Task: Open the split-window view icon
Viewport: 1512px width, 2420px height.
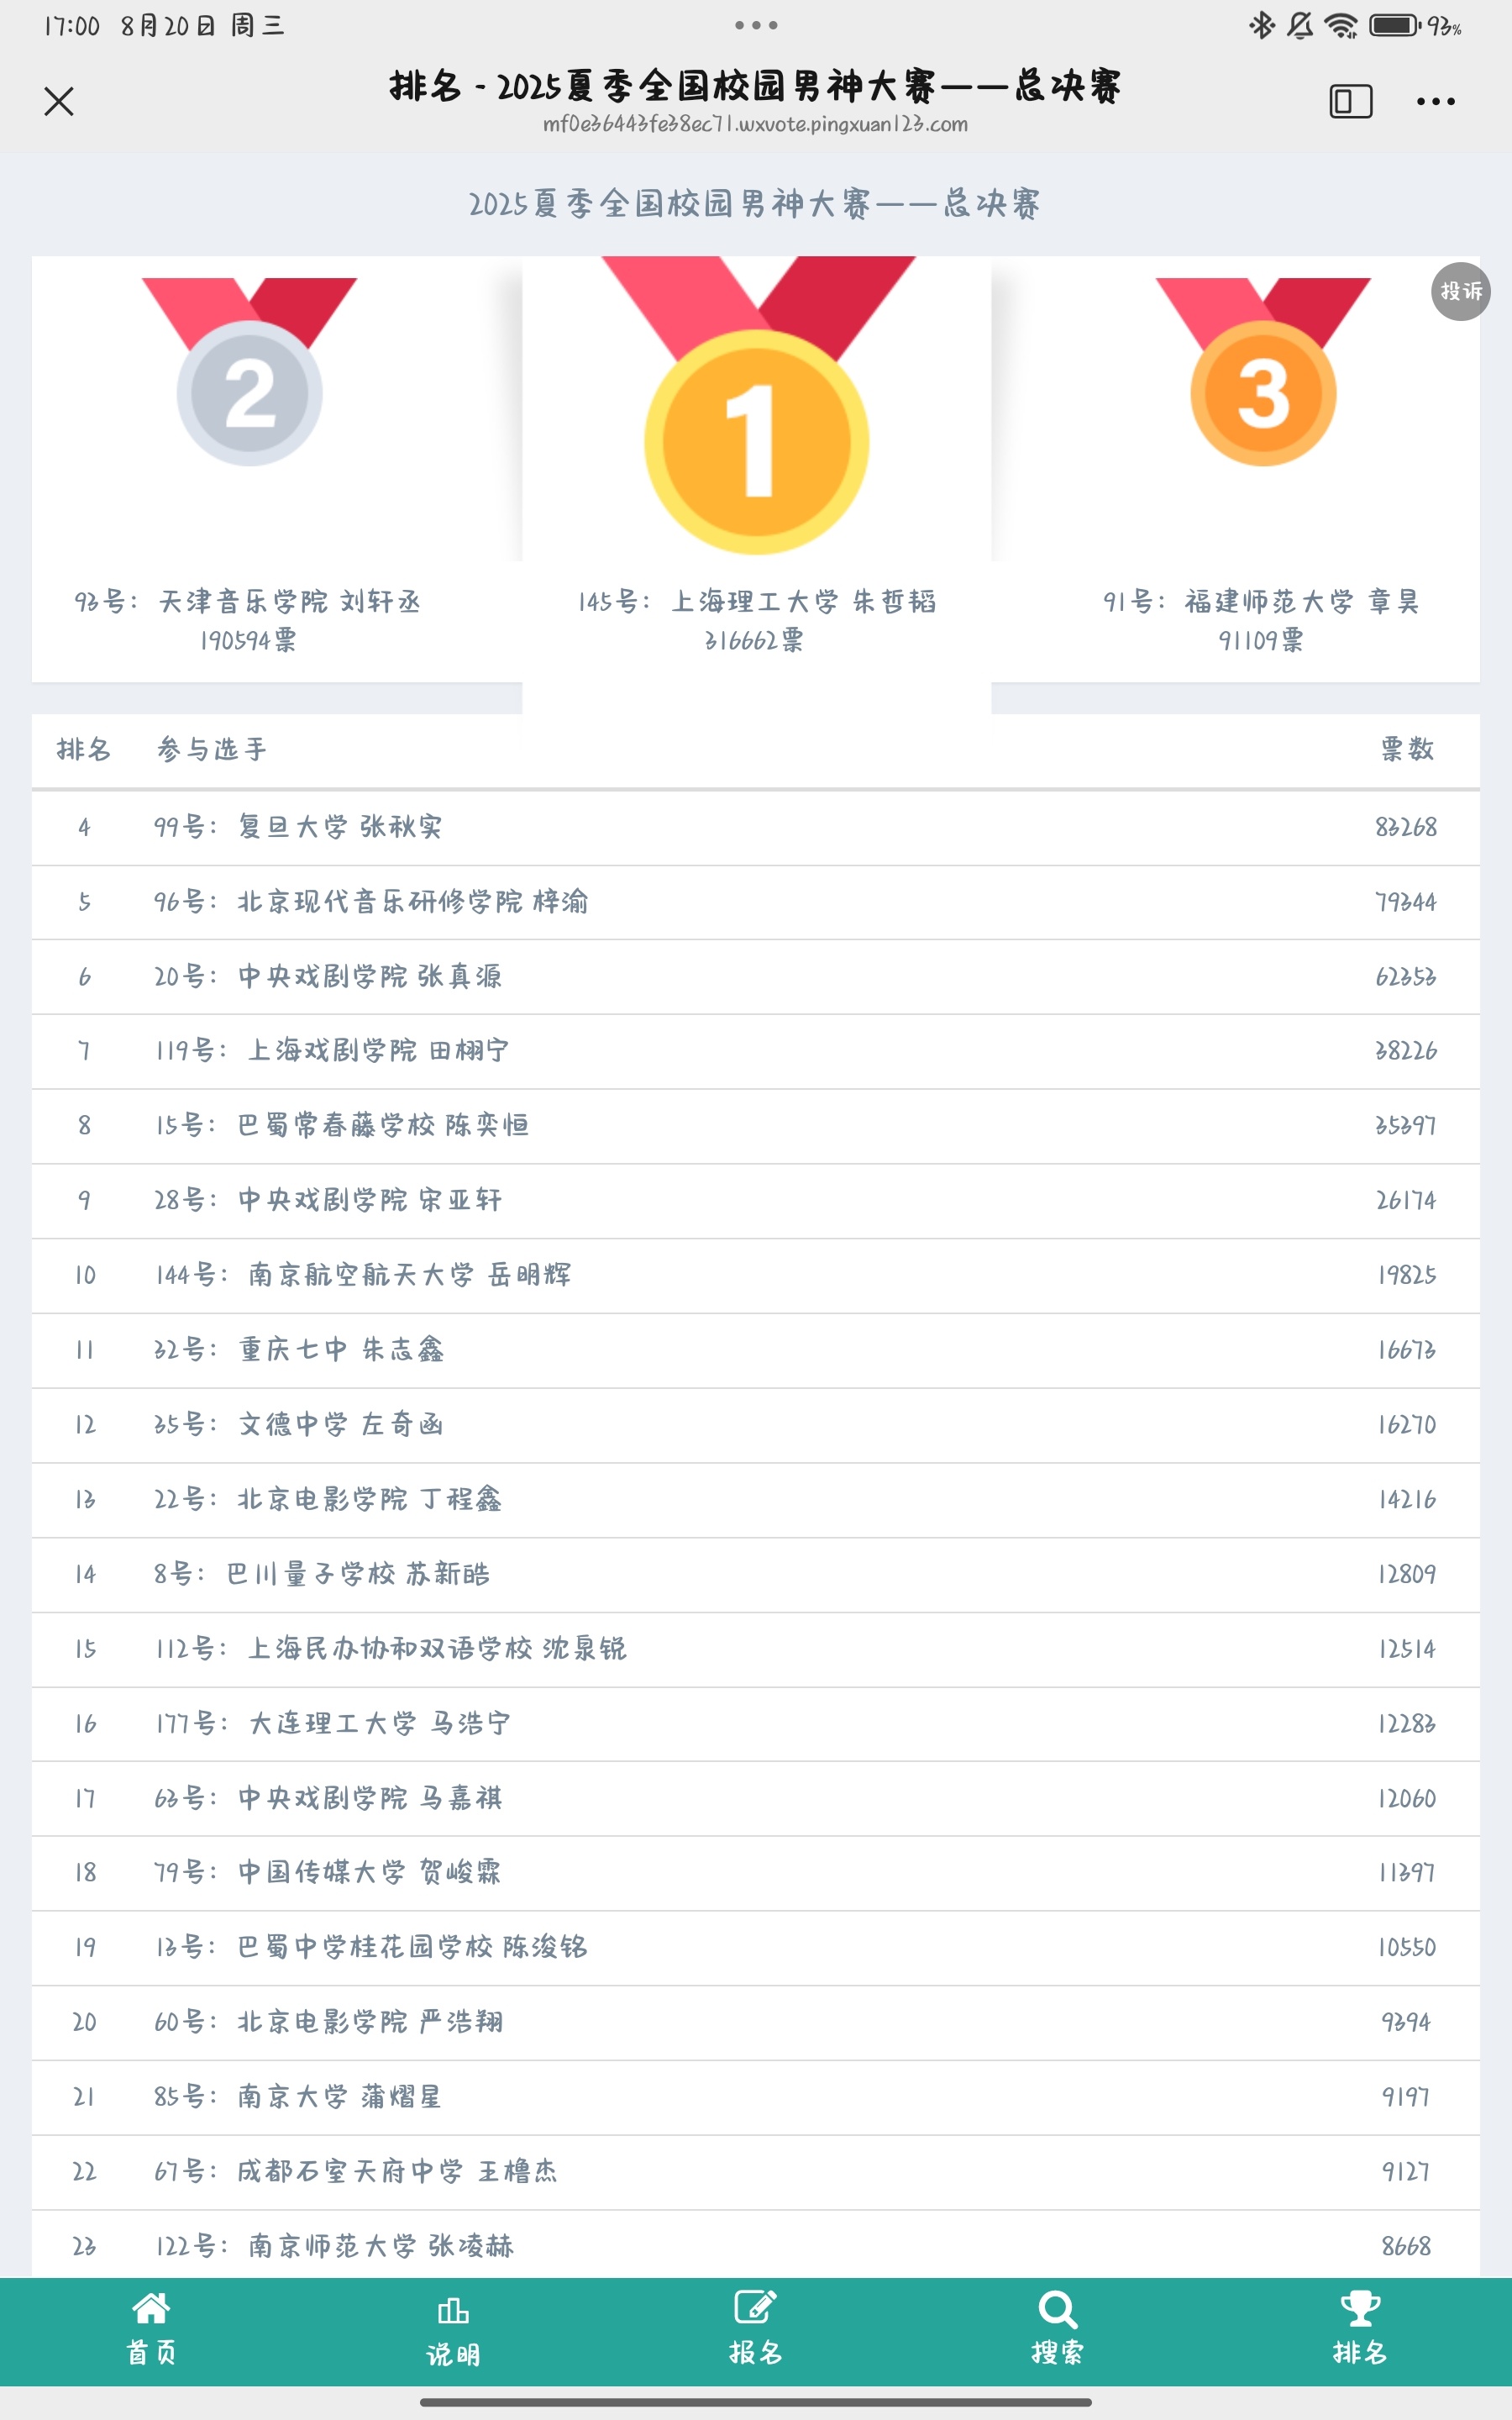Action: pyautogui.click(x=1350, y=101)
